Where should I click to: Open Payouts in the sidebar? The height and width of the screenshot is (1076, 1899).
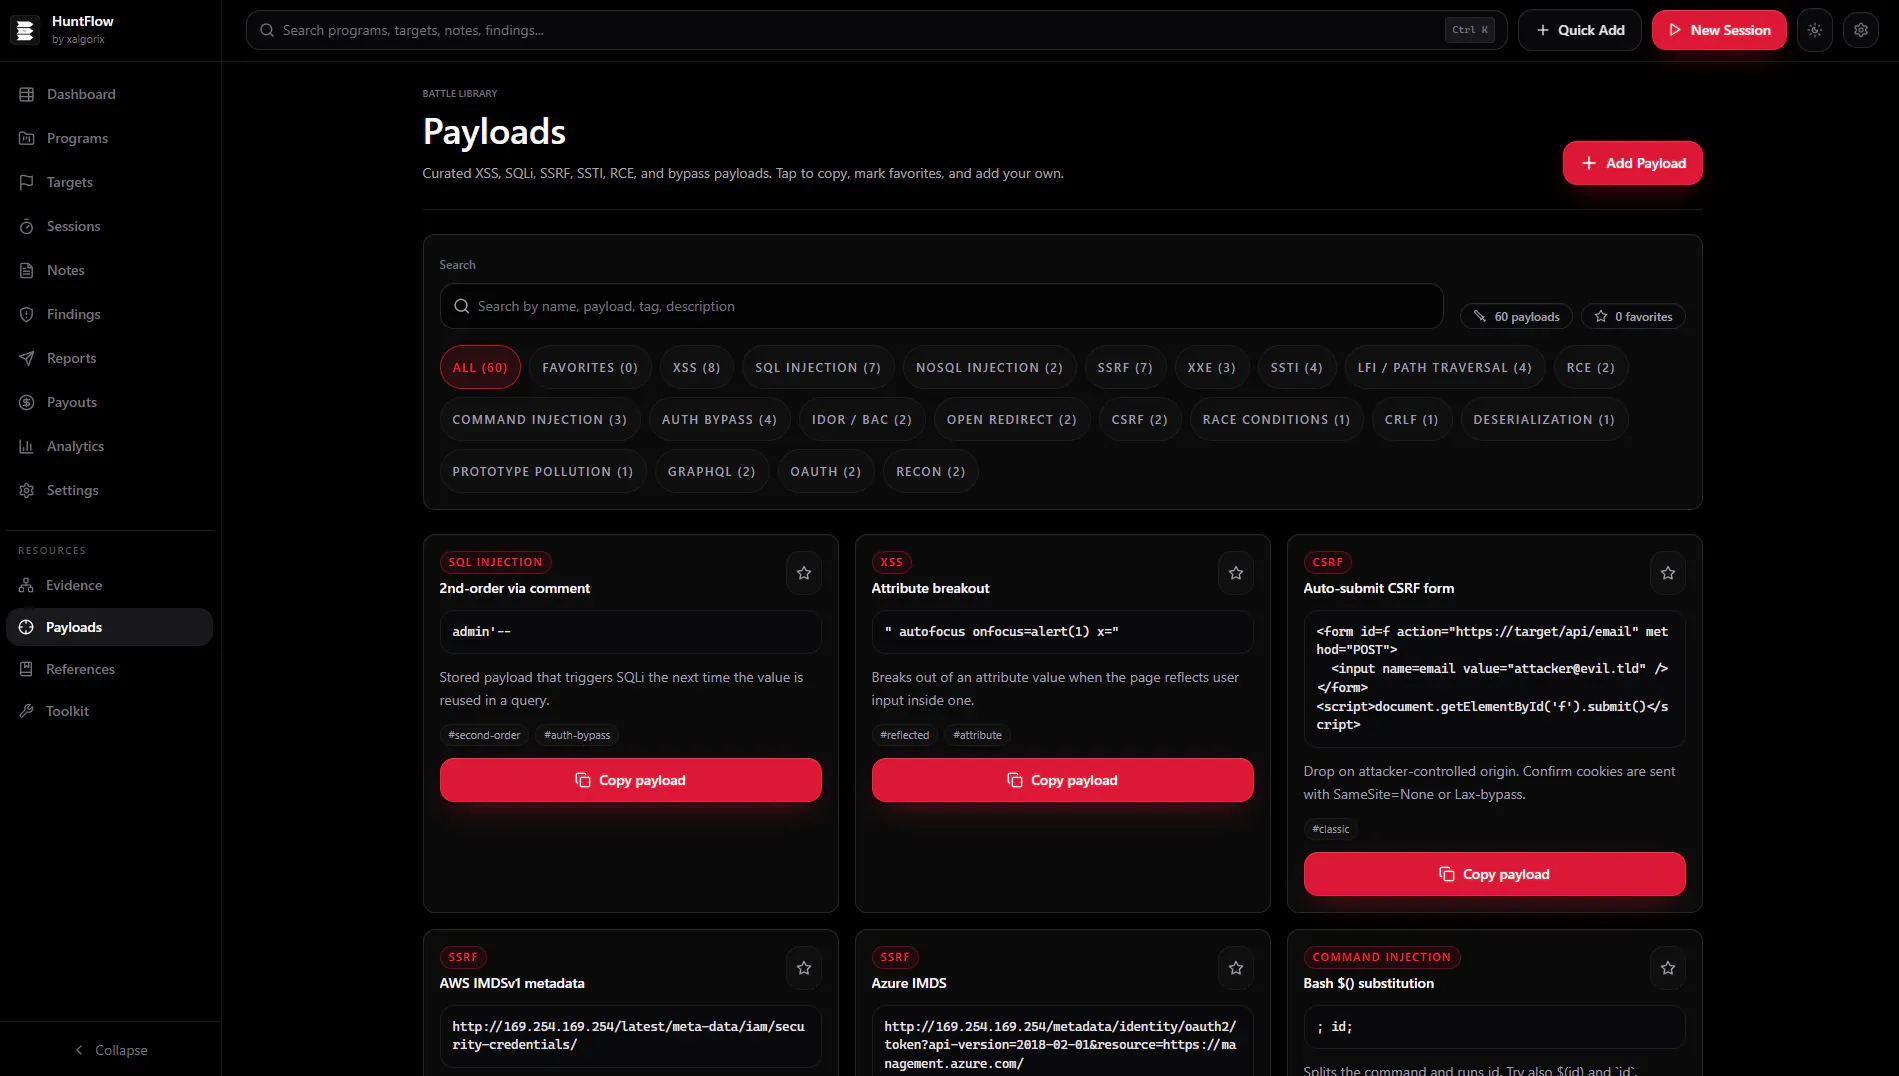click(x=109, y=402)
